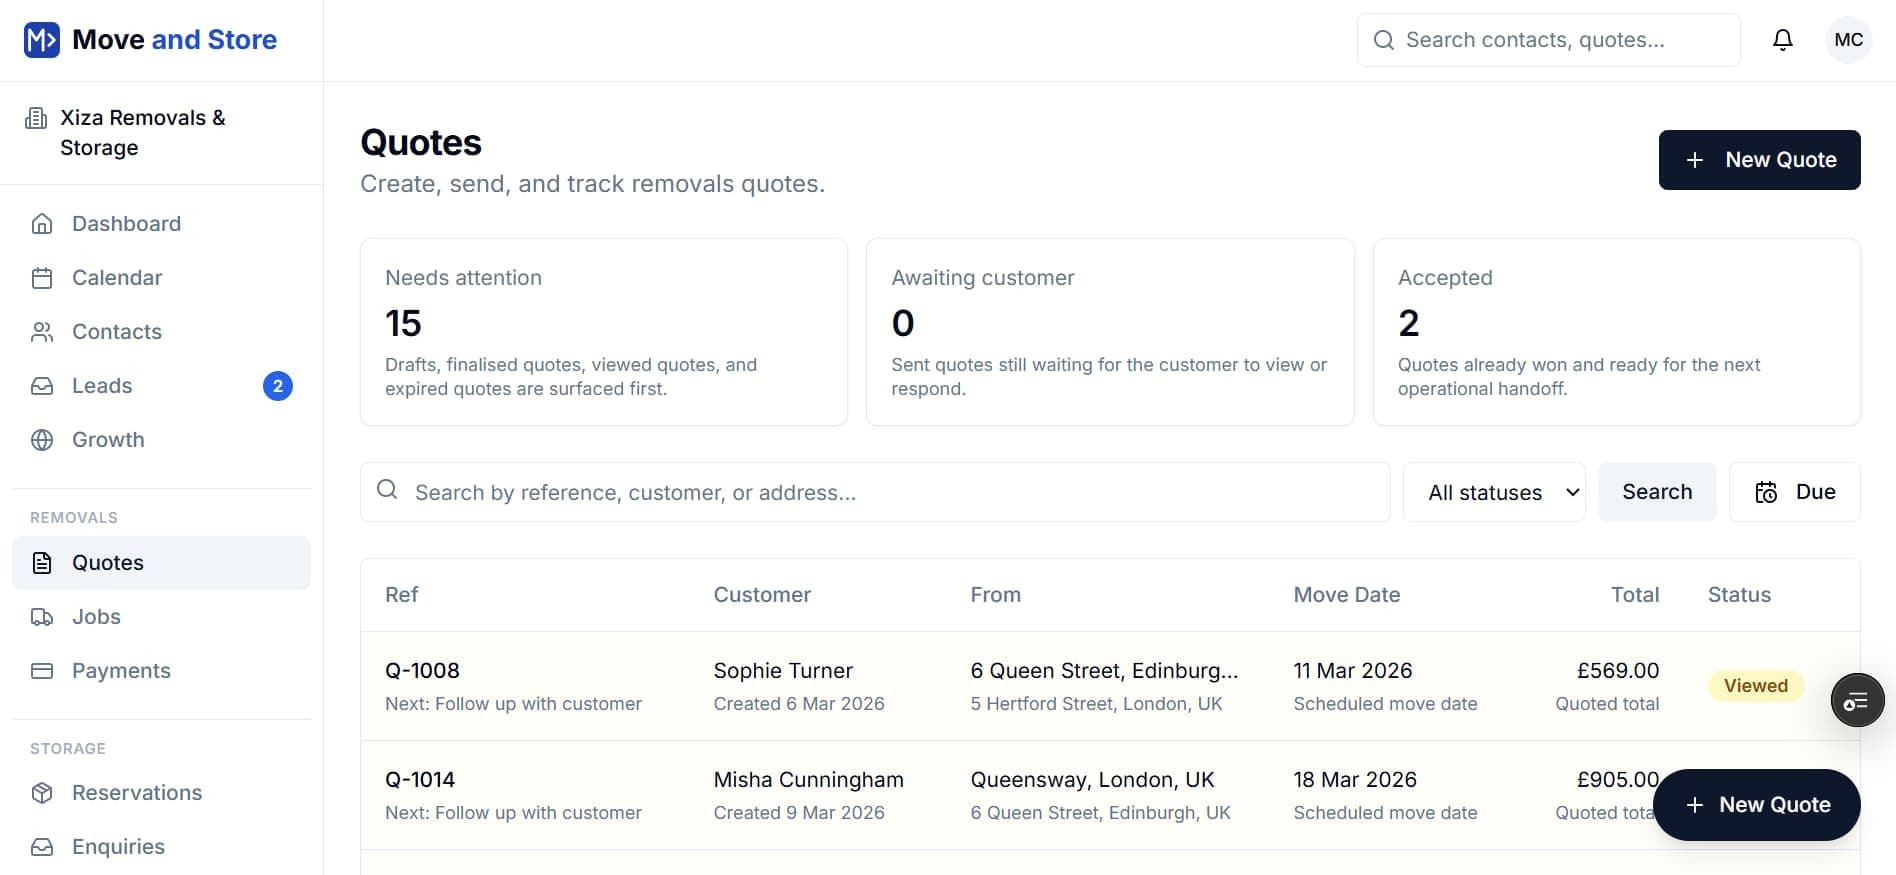This screenshot has width=1896, height=875.
Task: Click move date 18 Mar 2026
Action: (1355, 780)
